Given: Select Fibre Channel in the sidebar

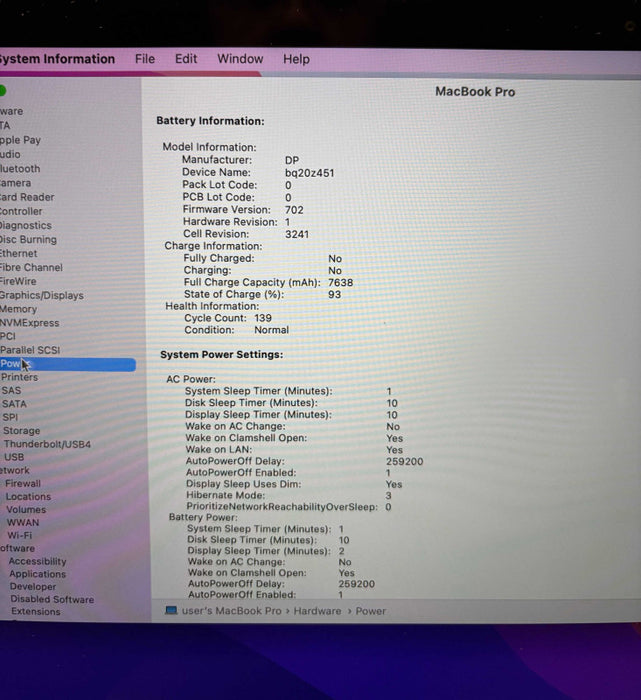Looking at the screenshot, I should [31, 267].
